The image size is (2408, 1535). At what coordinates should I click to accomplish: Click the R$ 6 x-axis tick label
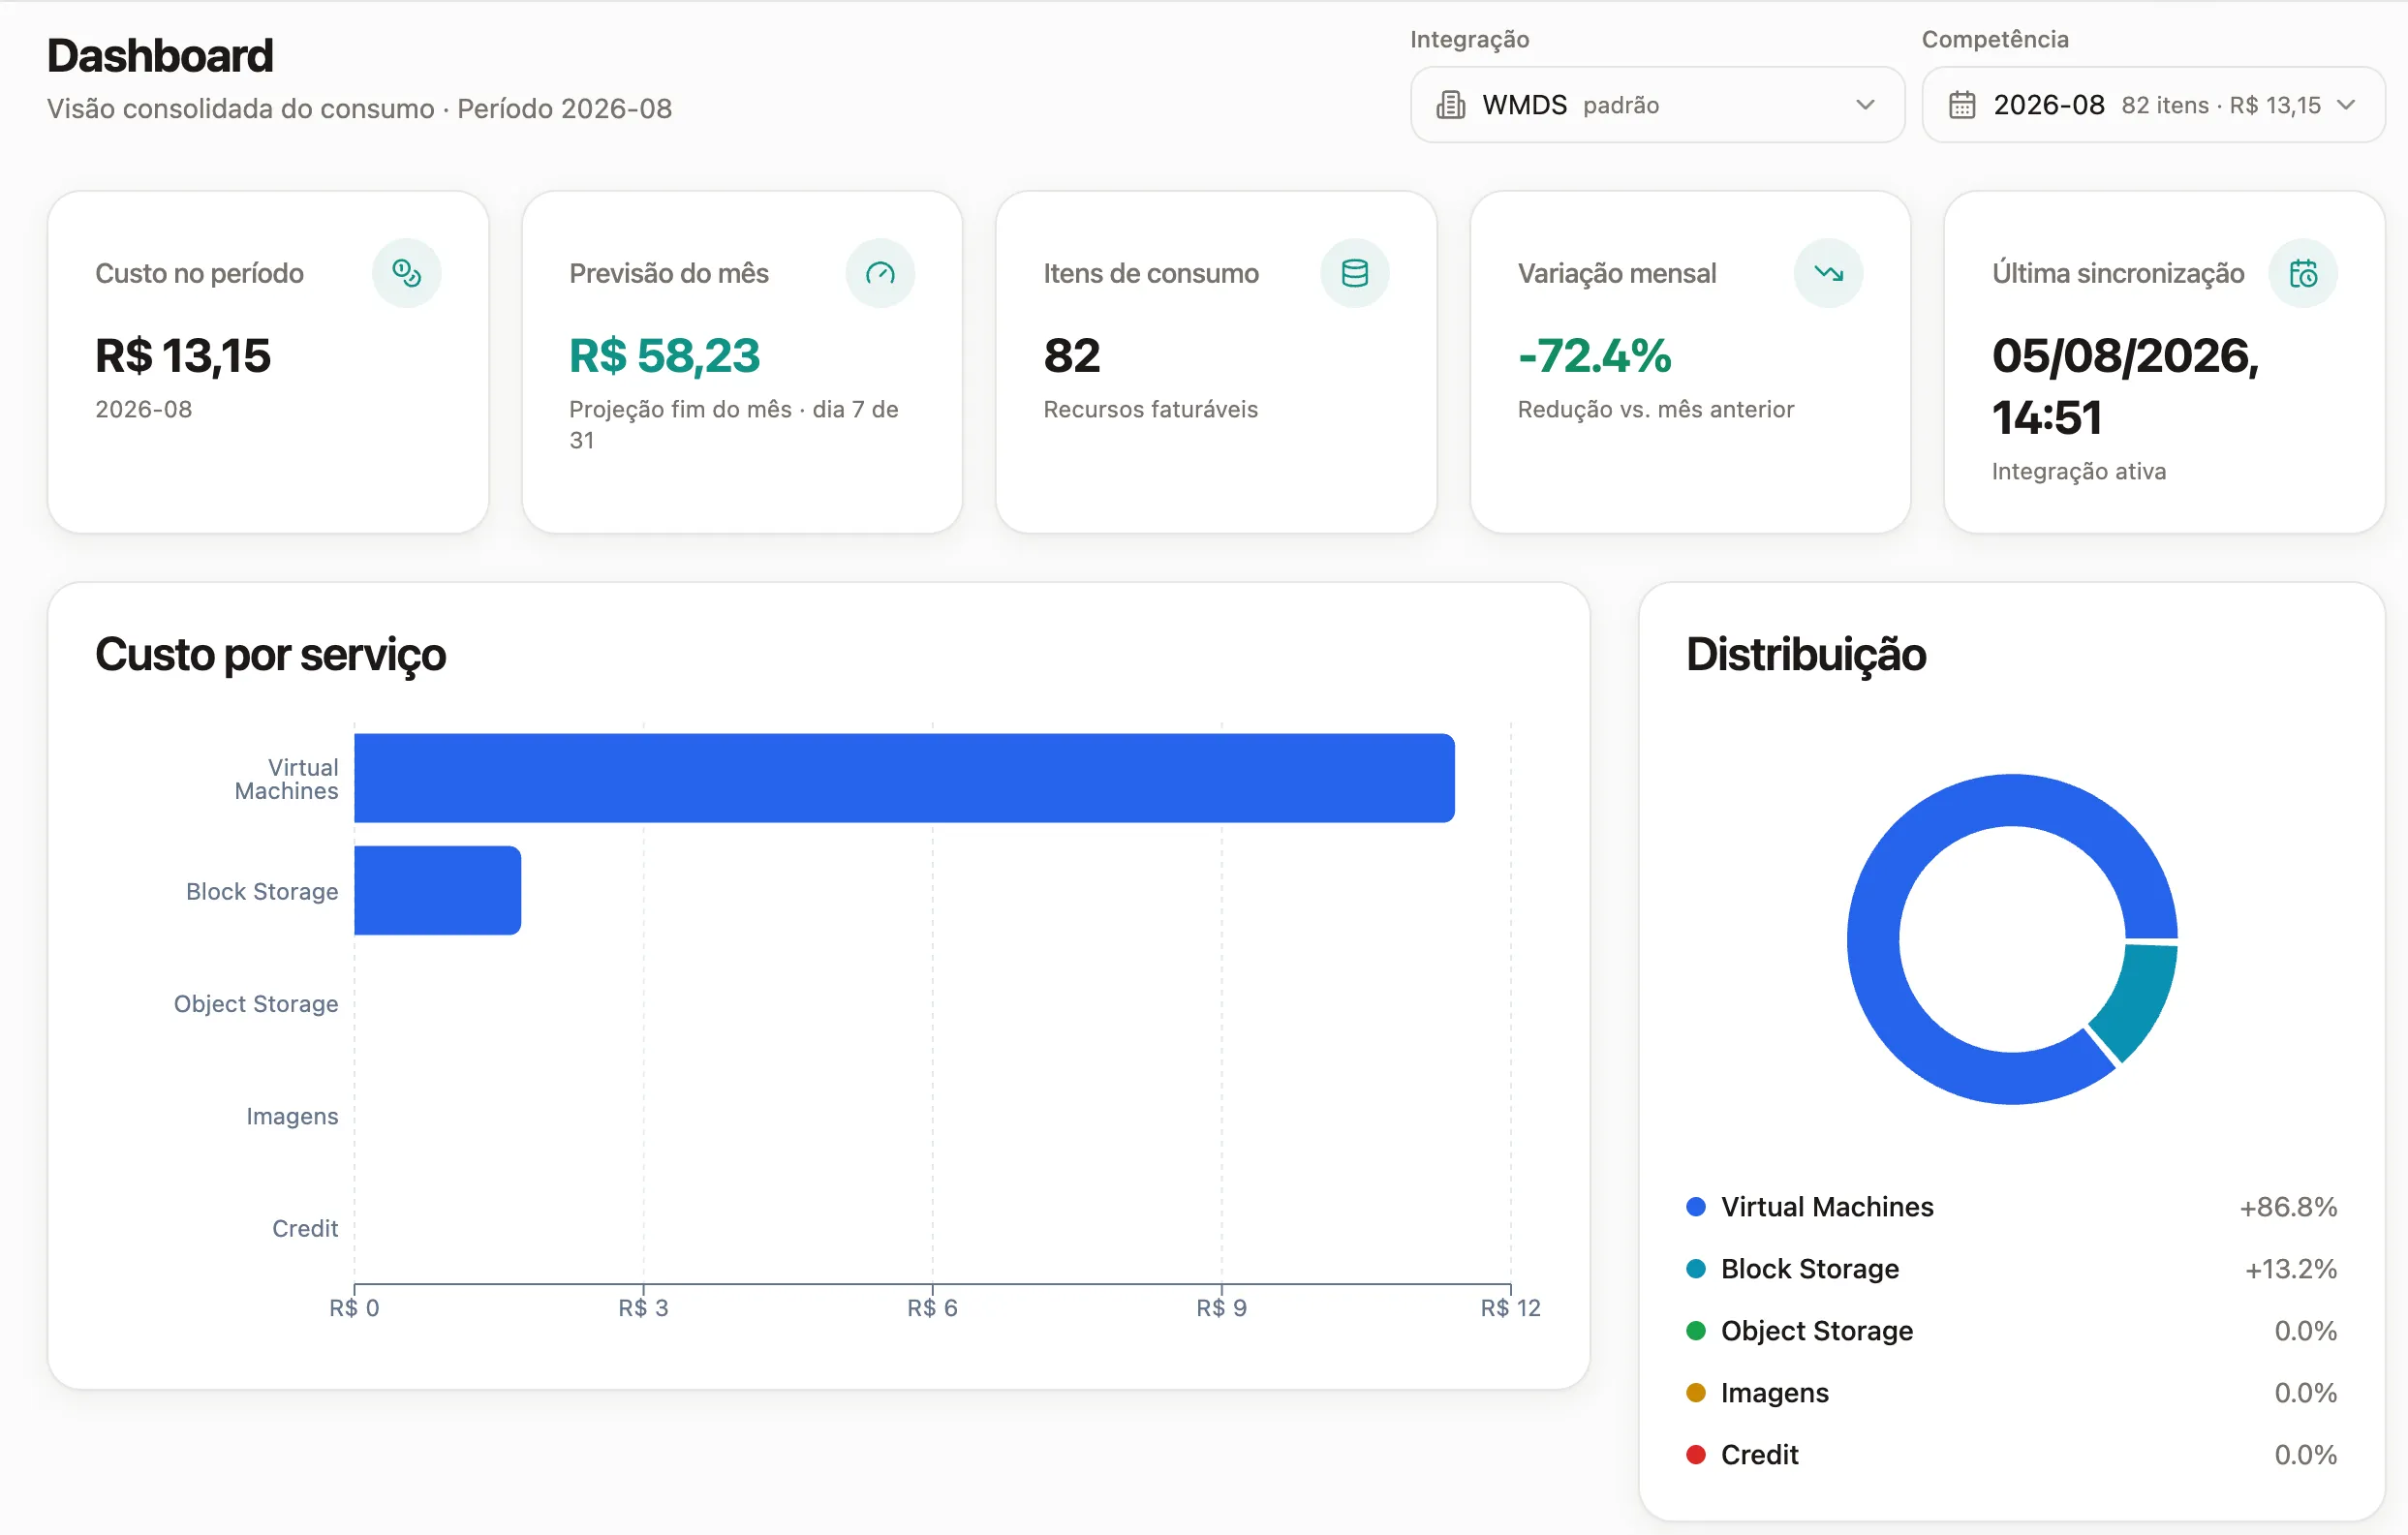pos(932,1307)
